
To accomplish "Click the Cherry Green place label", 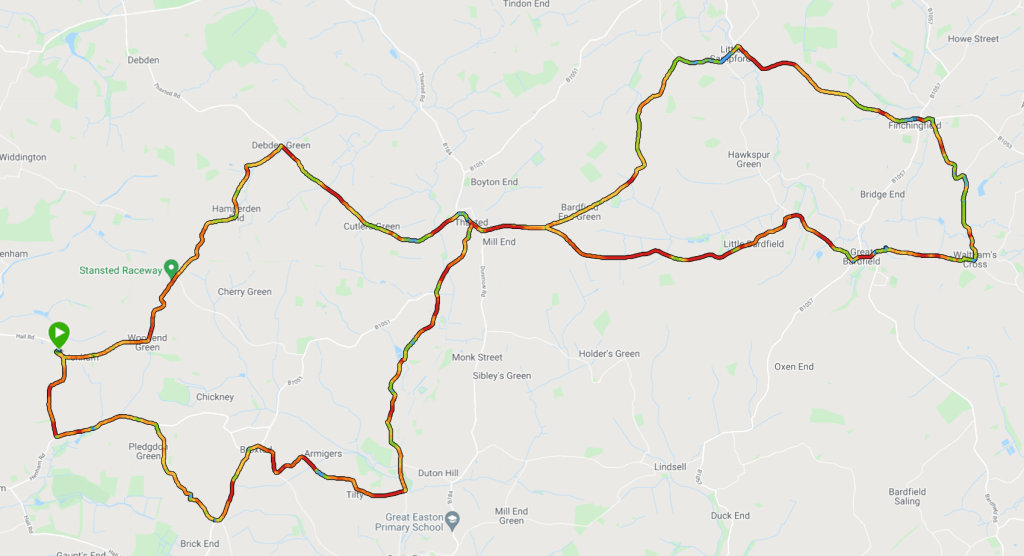I will point(244,292).
